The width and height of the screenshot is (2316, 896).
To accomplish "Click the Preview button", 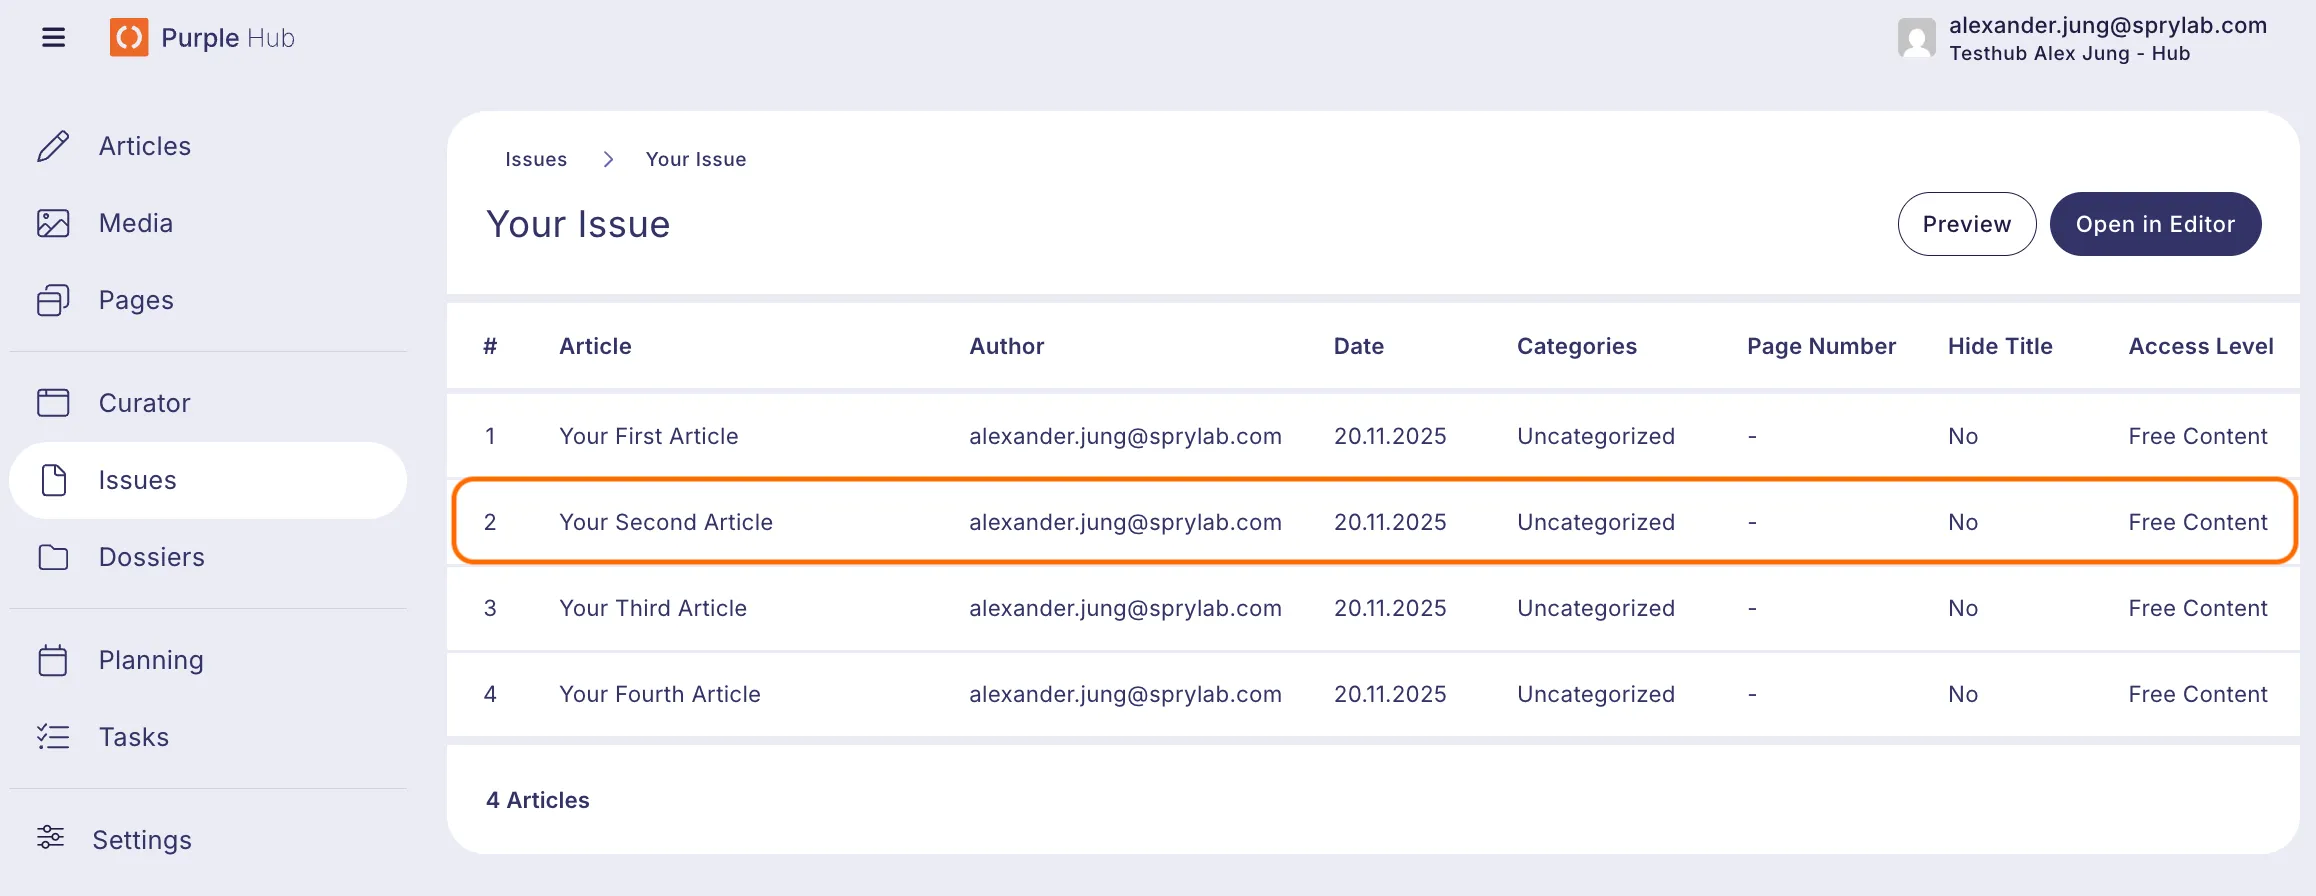I will click(x=1967, y=224).
